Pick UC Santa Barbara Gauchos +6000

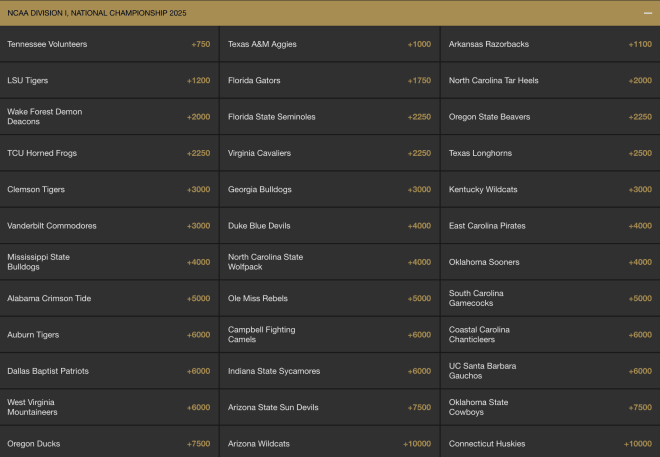(x=551, y=371)
